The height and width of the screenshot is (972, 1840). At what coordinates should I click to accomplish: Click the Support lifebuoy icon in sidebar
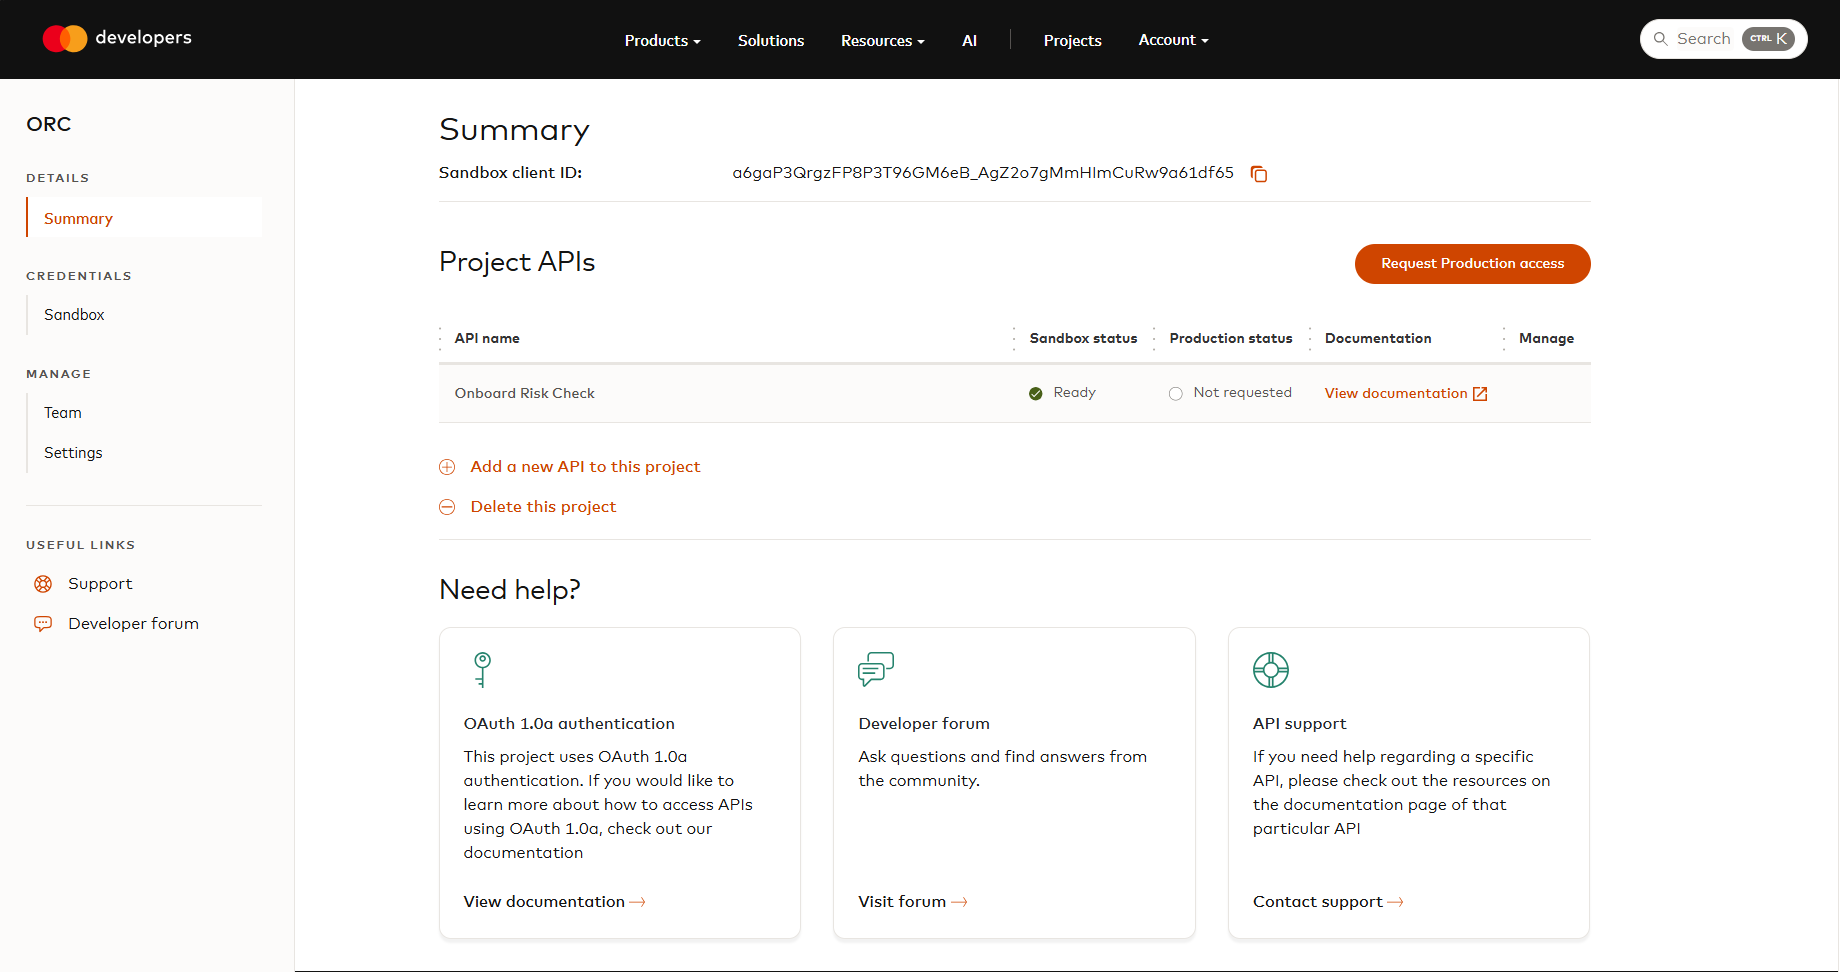click(43, 584)
